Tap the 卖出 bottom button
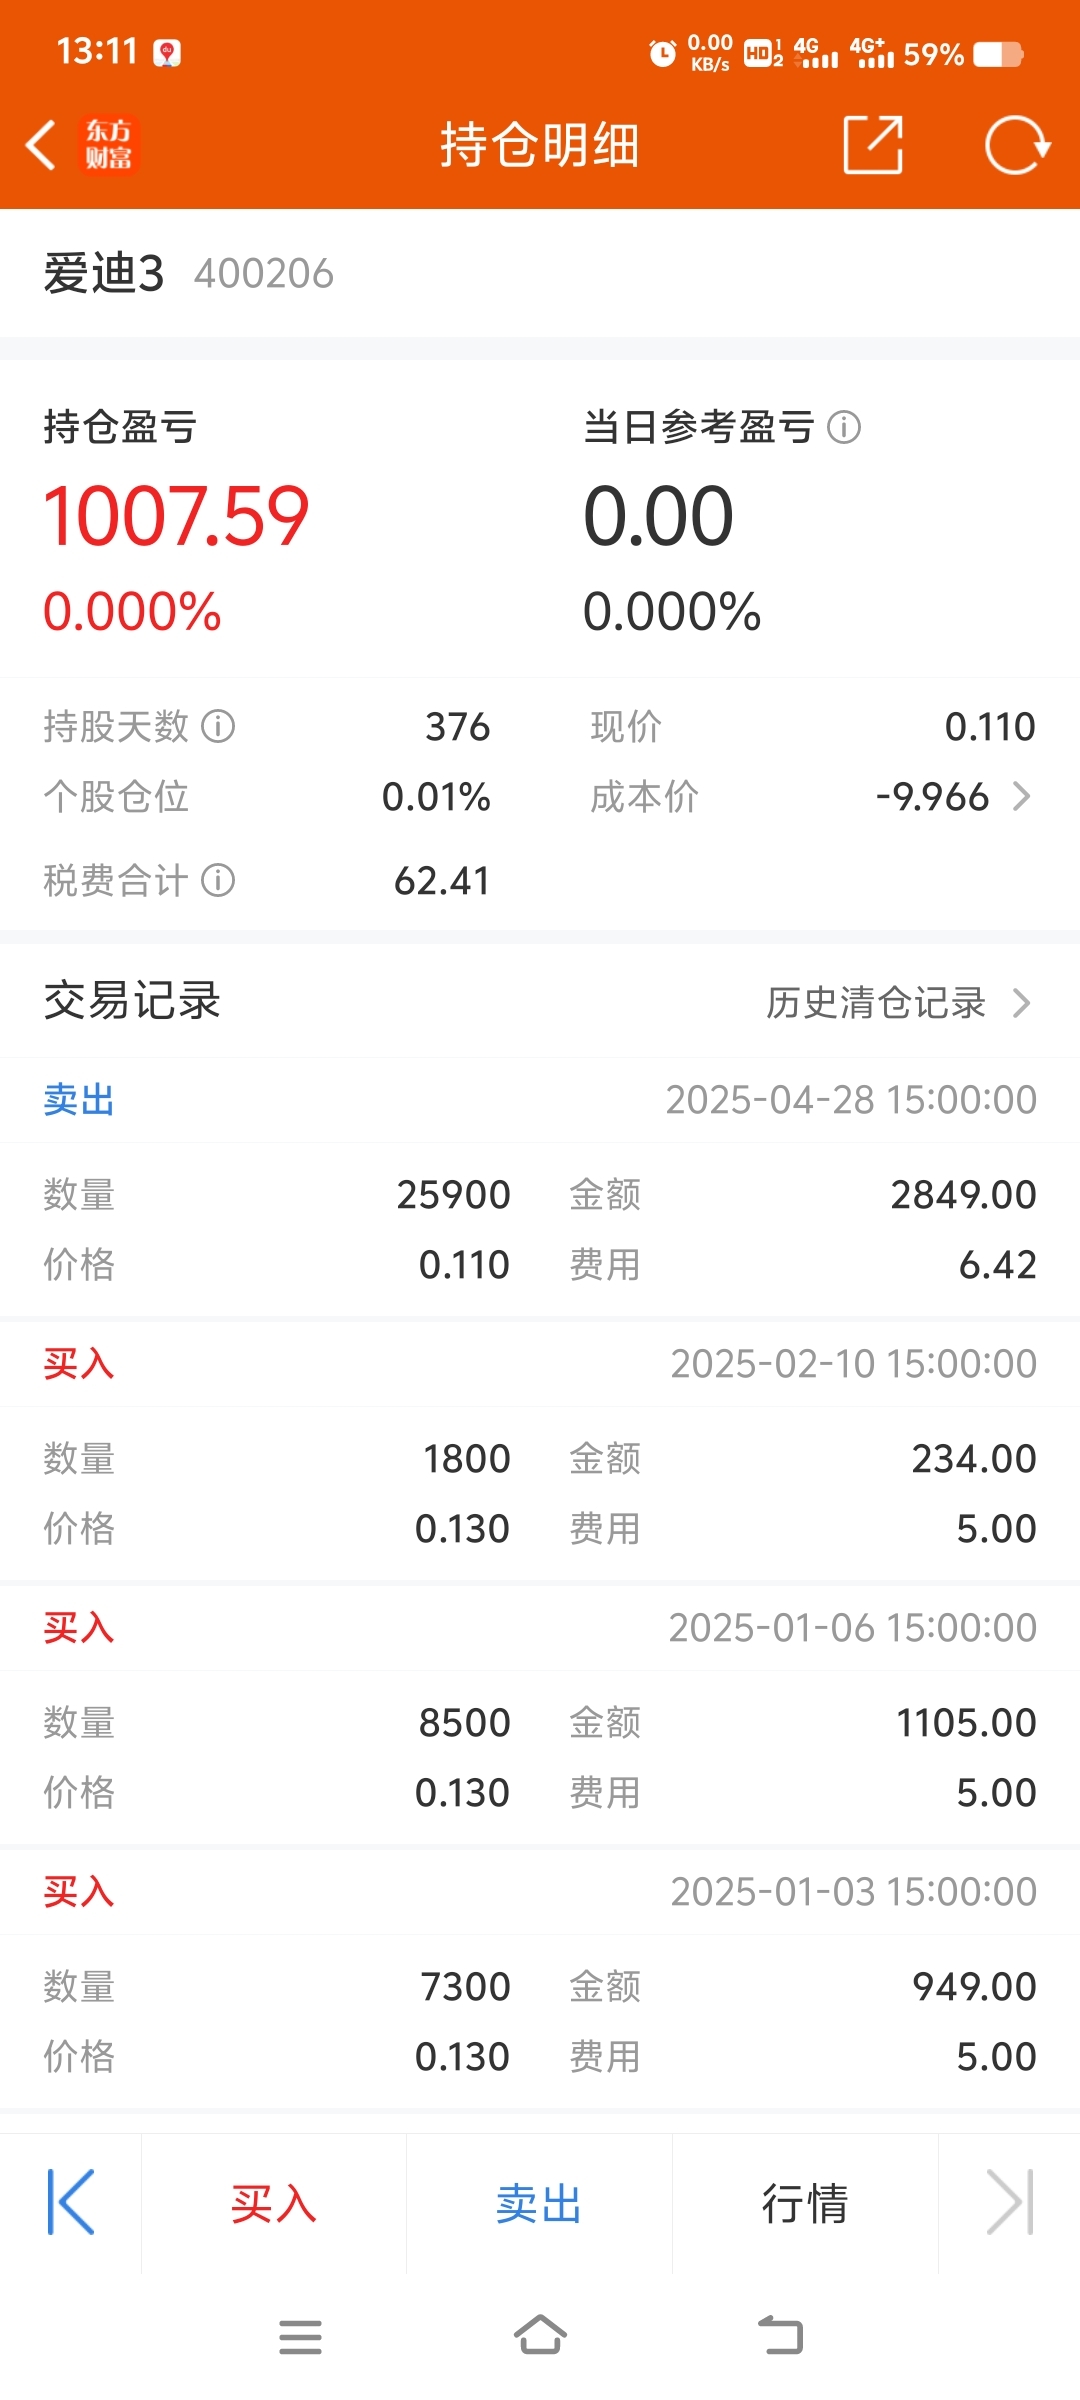The image size is (1080, 2400). click(x=540, y=2204)
